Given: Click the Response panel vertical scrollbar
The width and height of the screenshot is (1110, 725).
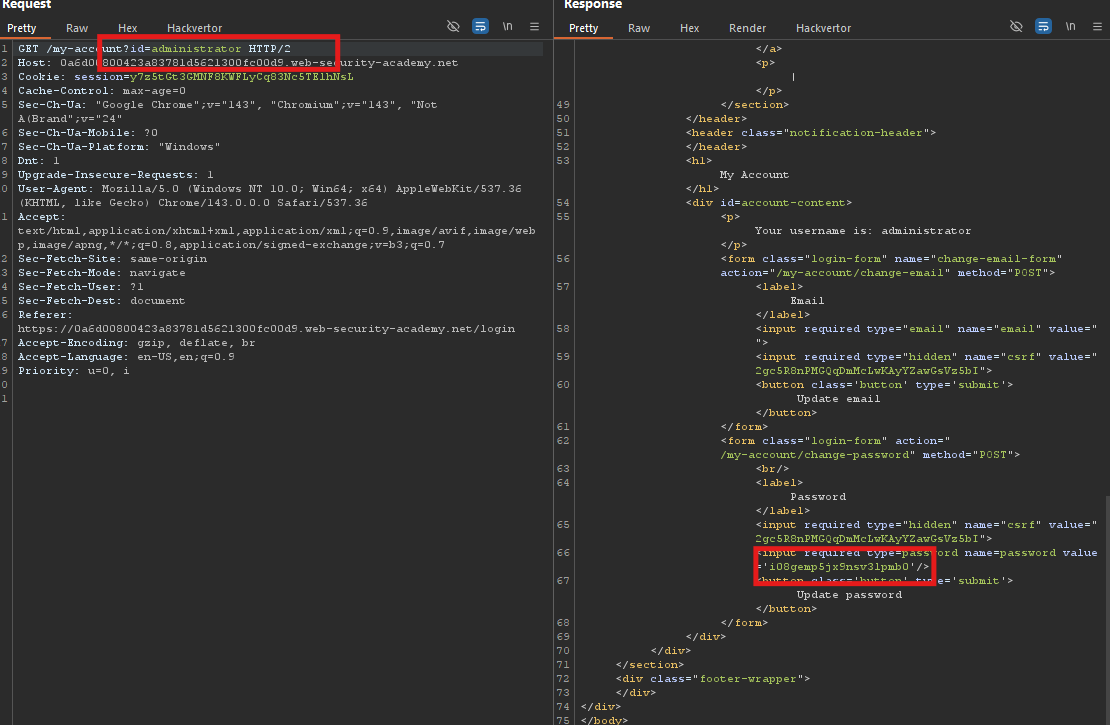Looking at the screenshot, I should click(x=1107, y=609).
